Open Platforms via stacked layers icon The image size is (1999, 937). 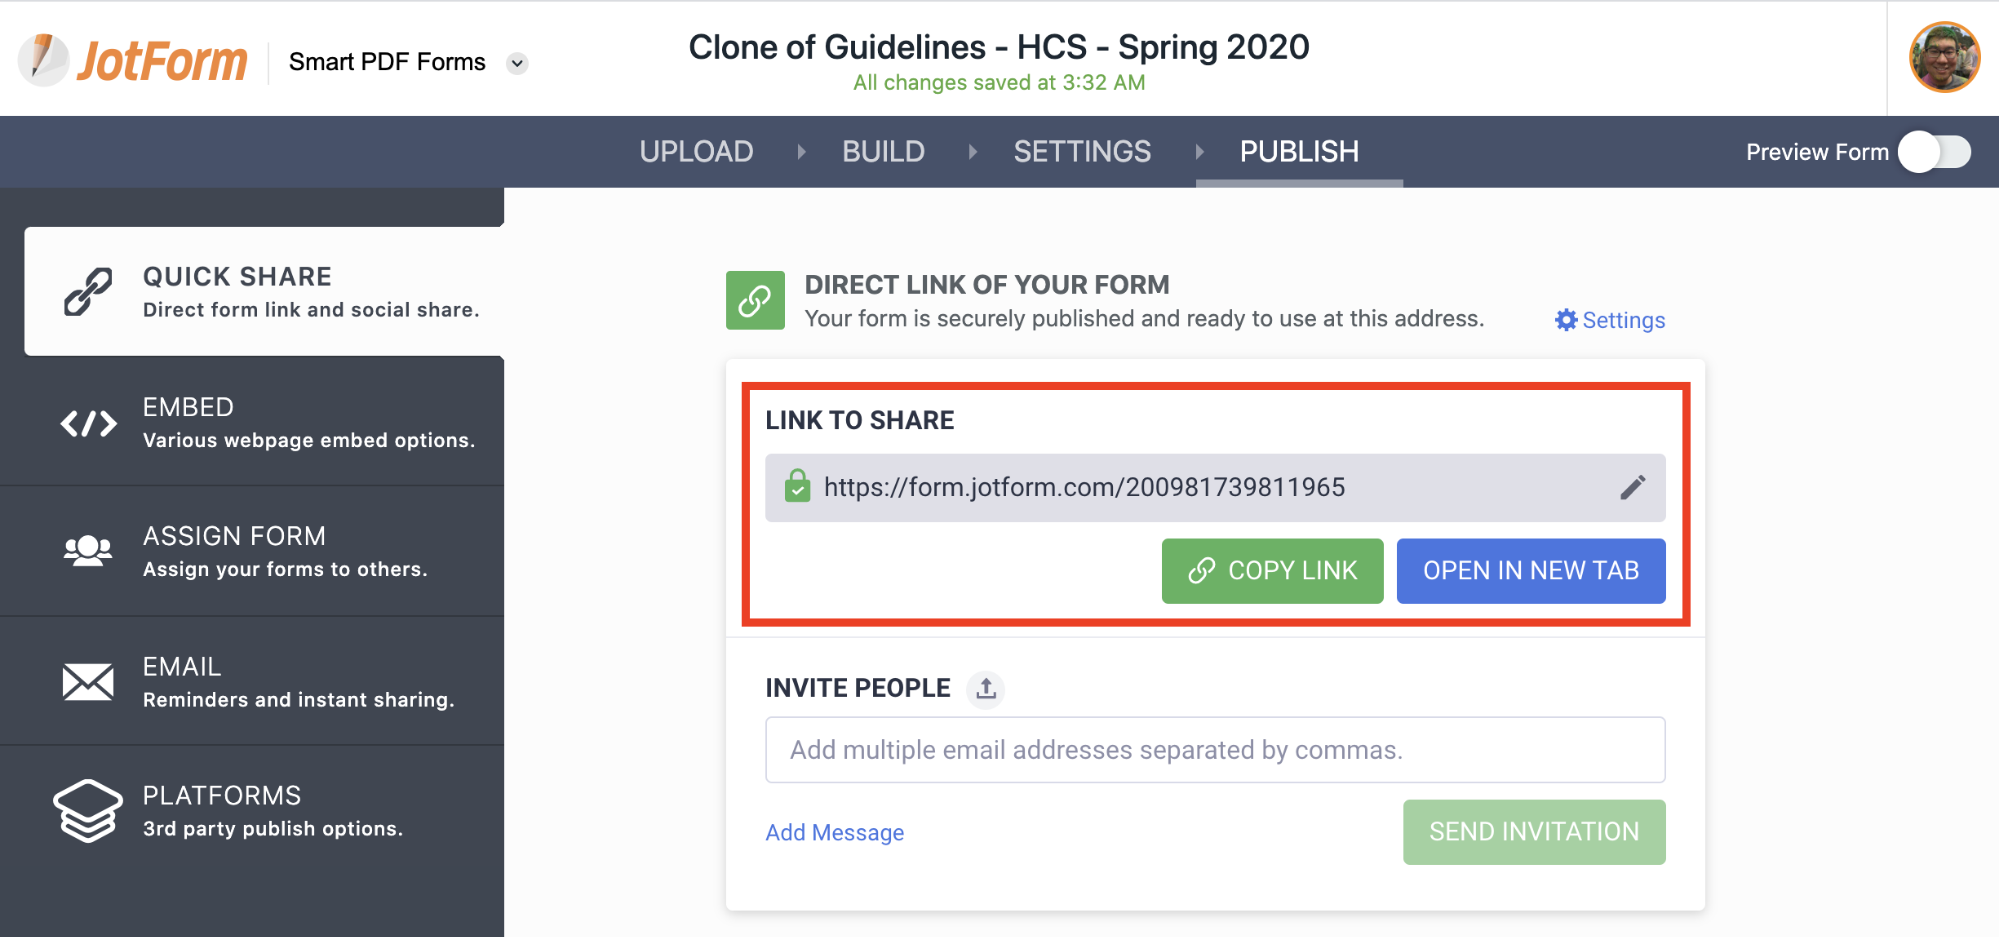(x=88, y=811)
